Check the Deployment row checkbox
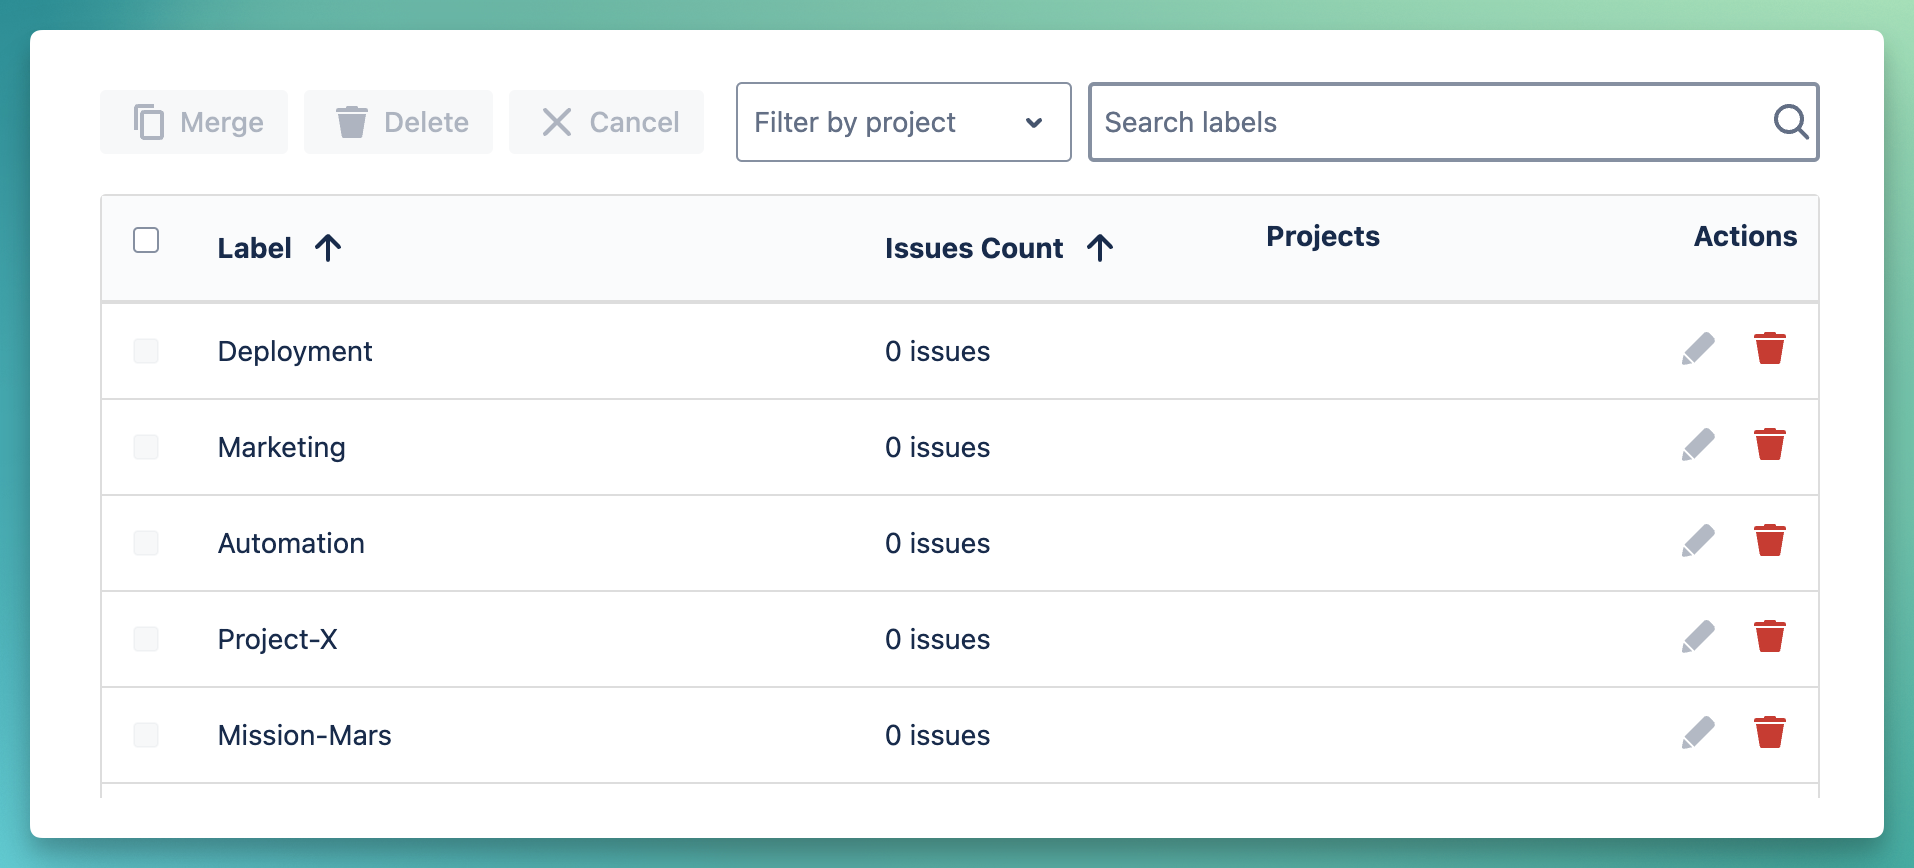Viewport: 1914px width, 868px height. [x=146, y=351]
